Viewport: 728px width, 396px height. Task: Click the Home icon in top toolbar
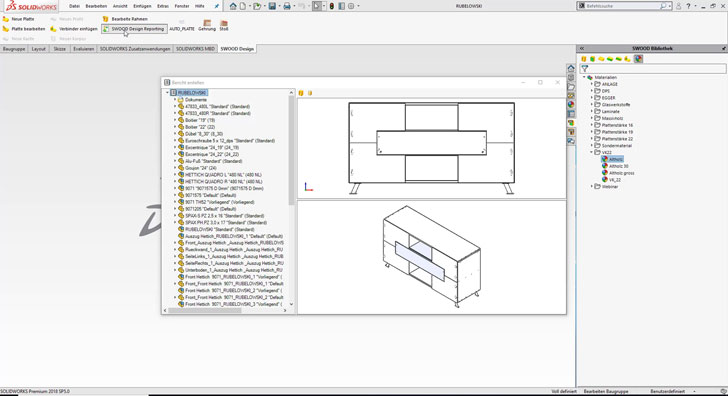click(233, 6)
